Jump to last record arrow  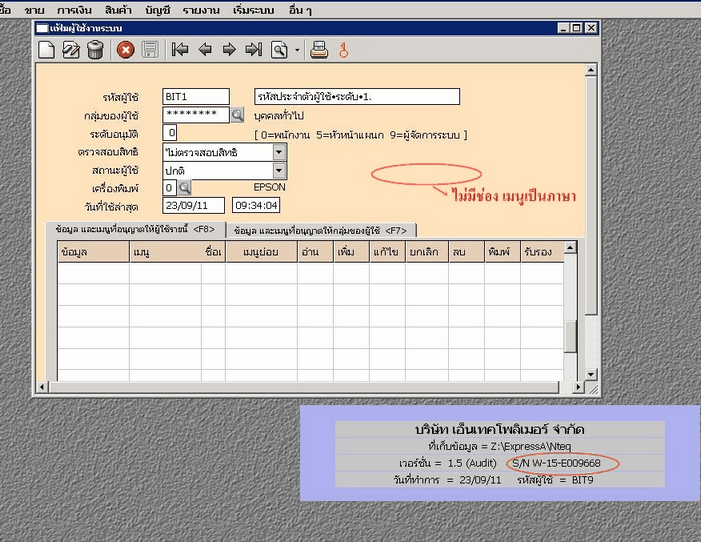tap(254, 49)
